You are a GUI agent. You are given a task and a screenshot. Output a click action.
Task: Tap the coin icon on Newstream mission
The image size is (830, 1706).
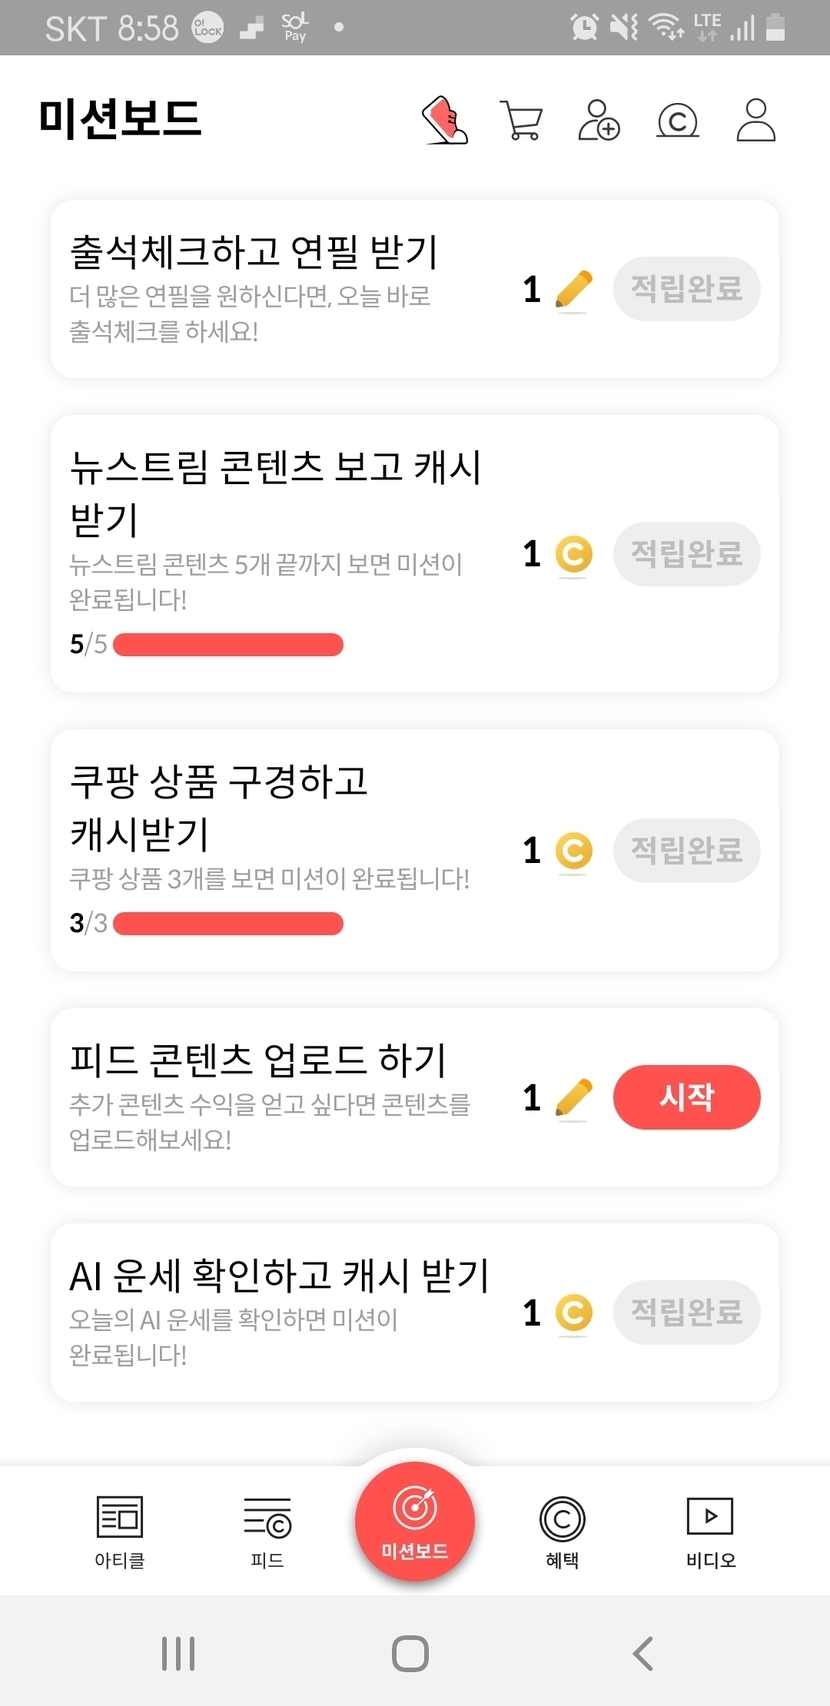[x=574, y=554]
